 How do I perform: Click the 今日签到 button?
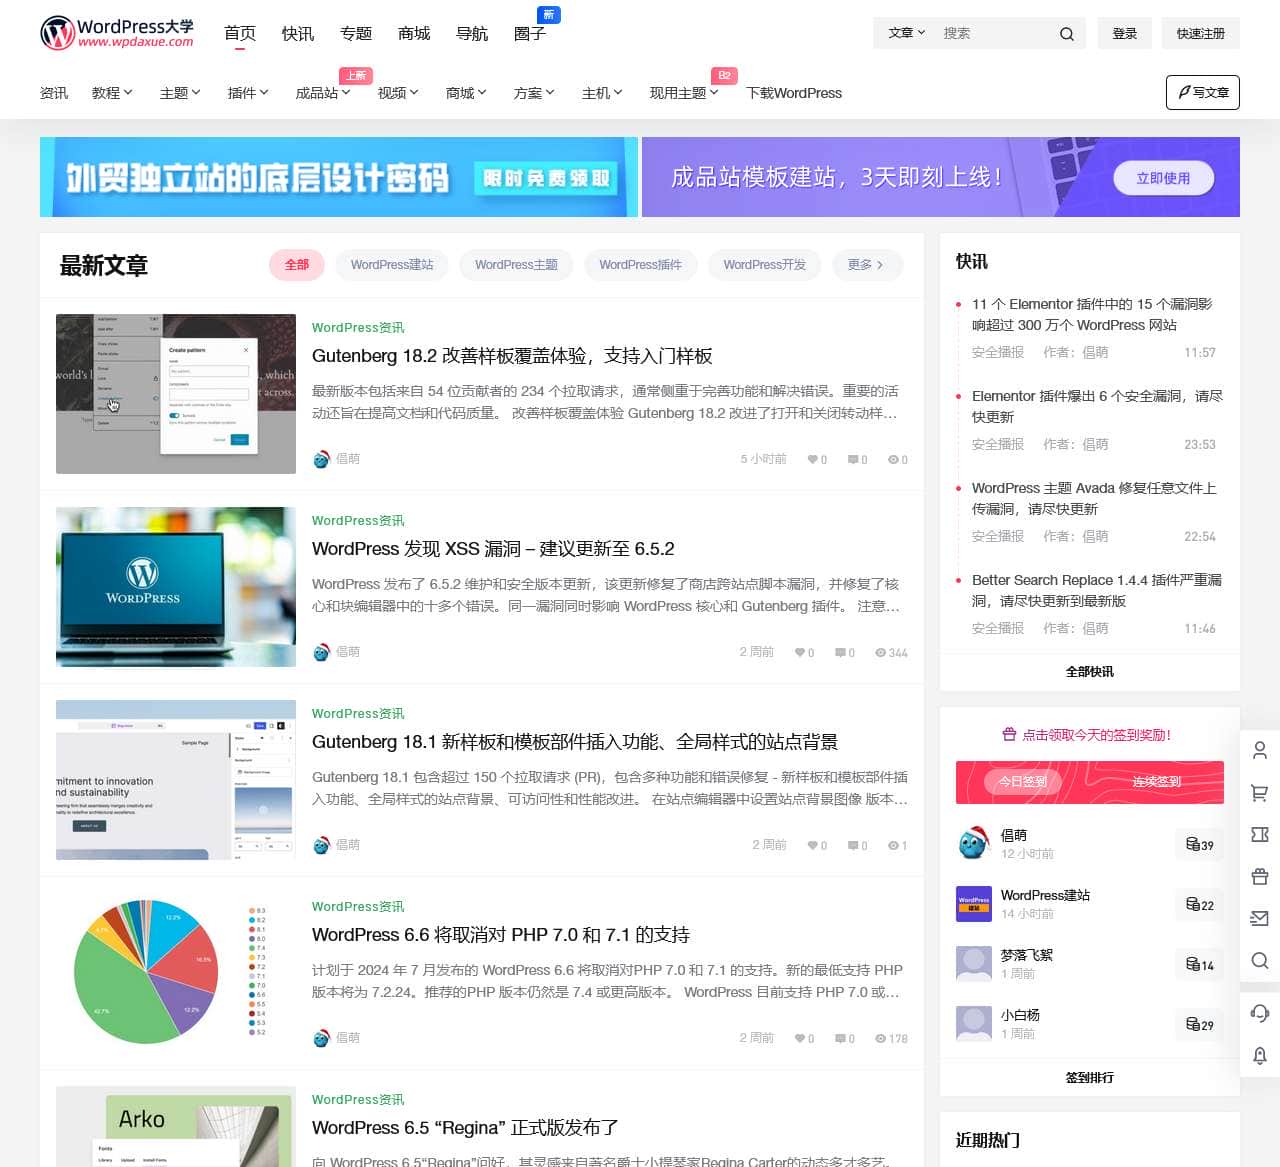1023,782
